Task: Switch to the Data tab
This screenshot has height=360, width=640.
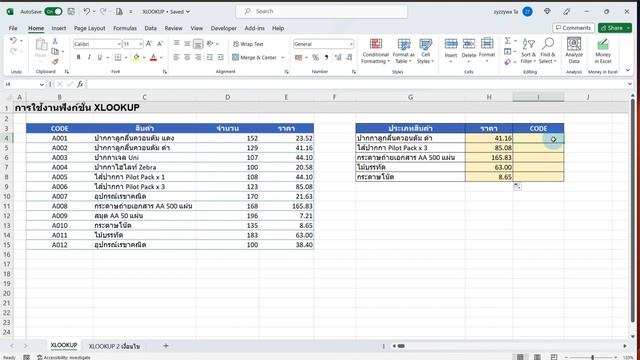Action: [150, 28]
